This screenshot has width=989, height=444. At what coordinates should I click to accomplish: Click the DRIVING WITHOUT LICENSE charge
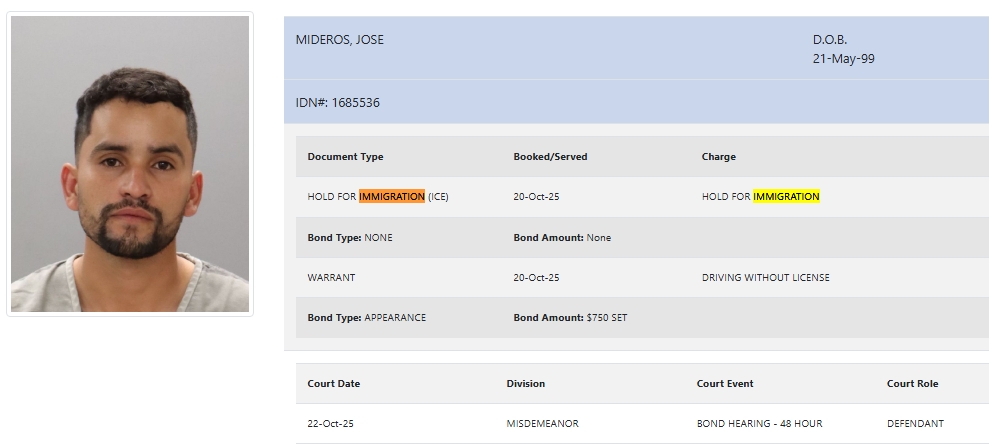pos(765,278)
